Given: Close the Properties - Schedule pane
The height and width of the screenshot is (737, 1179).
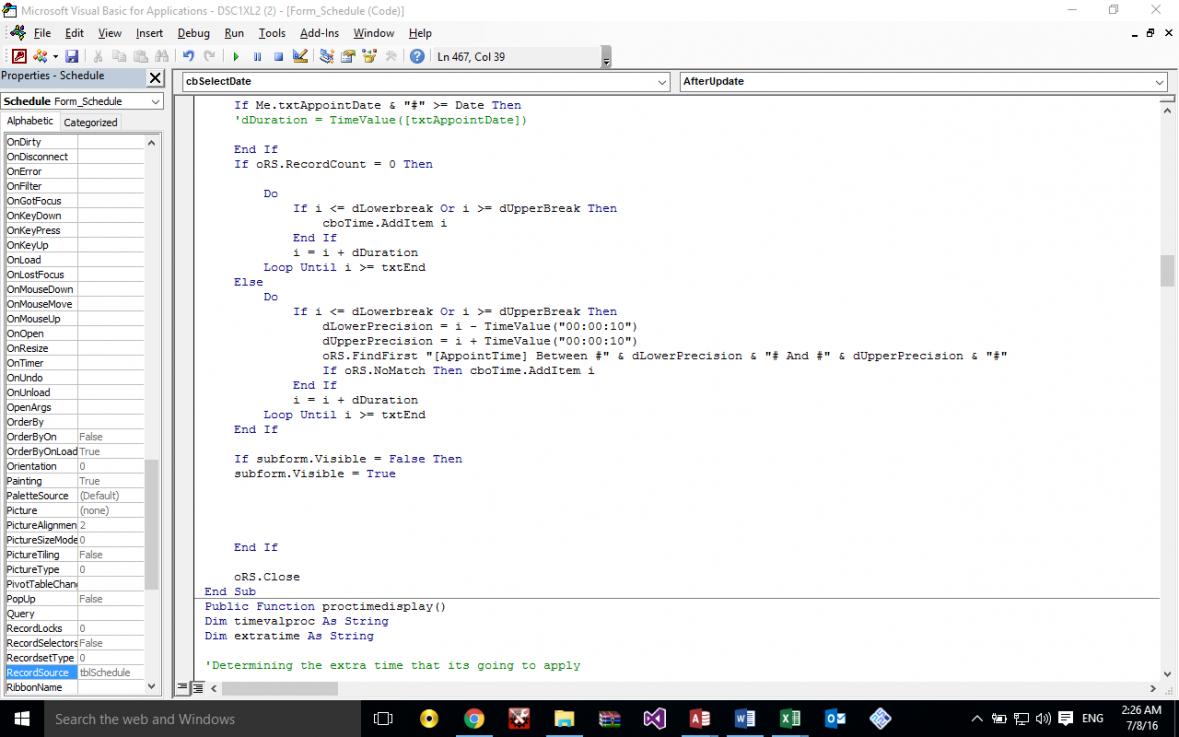Looking at the screenshot, I should [x=155, y=77].
